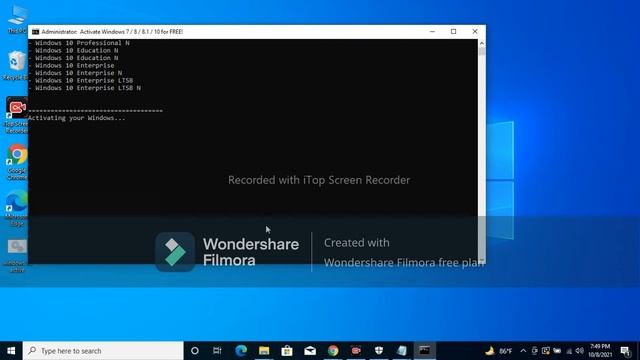The image size is (640, 360).
Task: Open File Explorer from the taskbar
Action: [264, 351]
